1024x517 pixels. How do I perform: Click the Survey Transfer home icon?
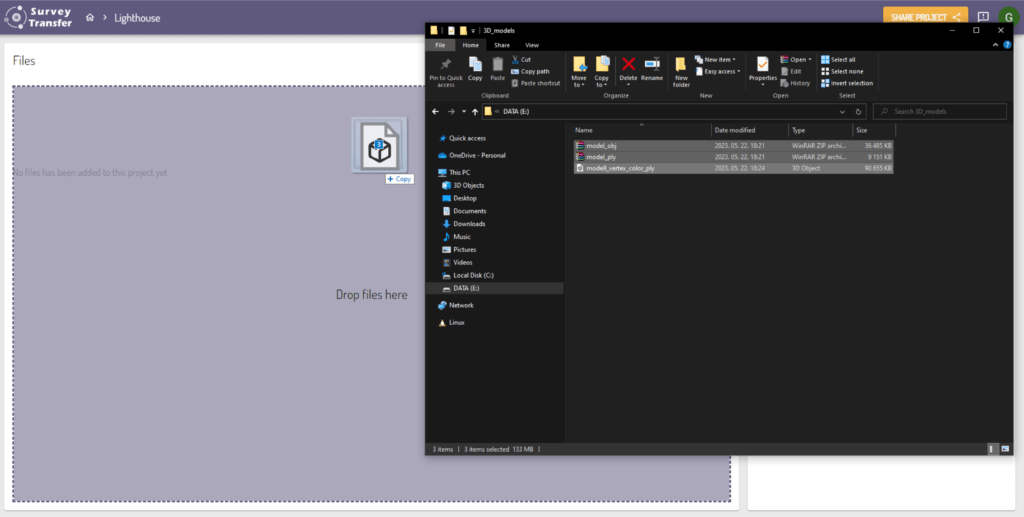90,18
